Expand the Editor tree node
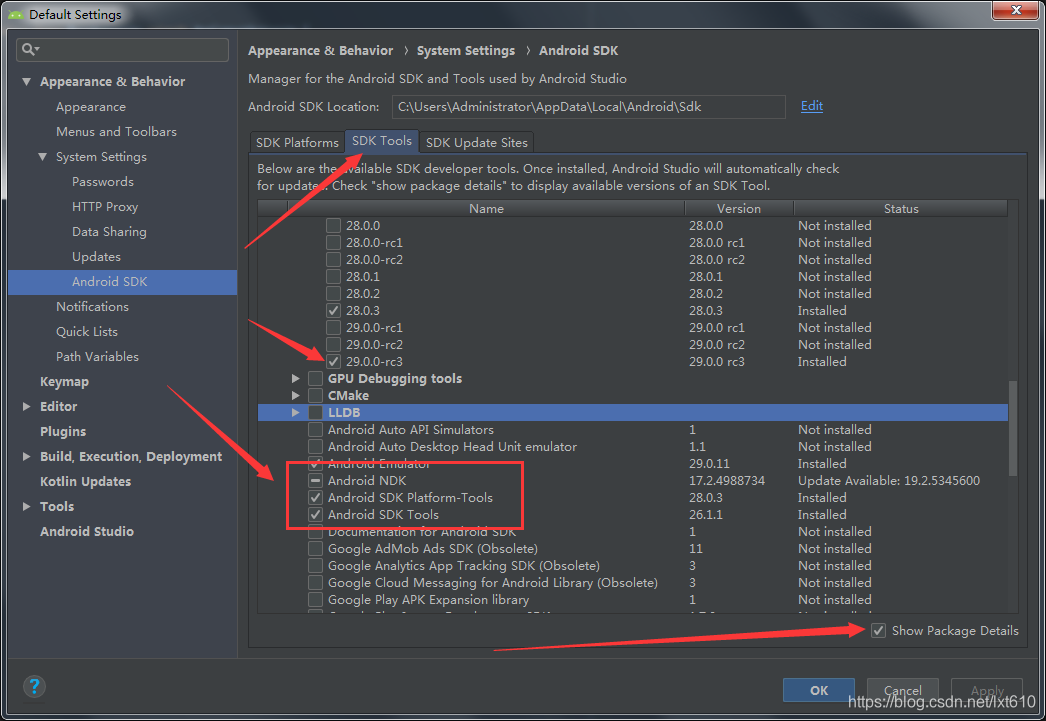Screen dimensions: 1046x721 (x=27, y=407)
